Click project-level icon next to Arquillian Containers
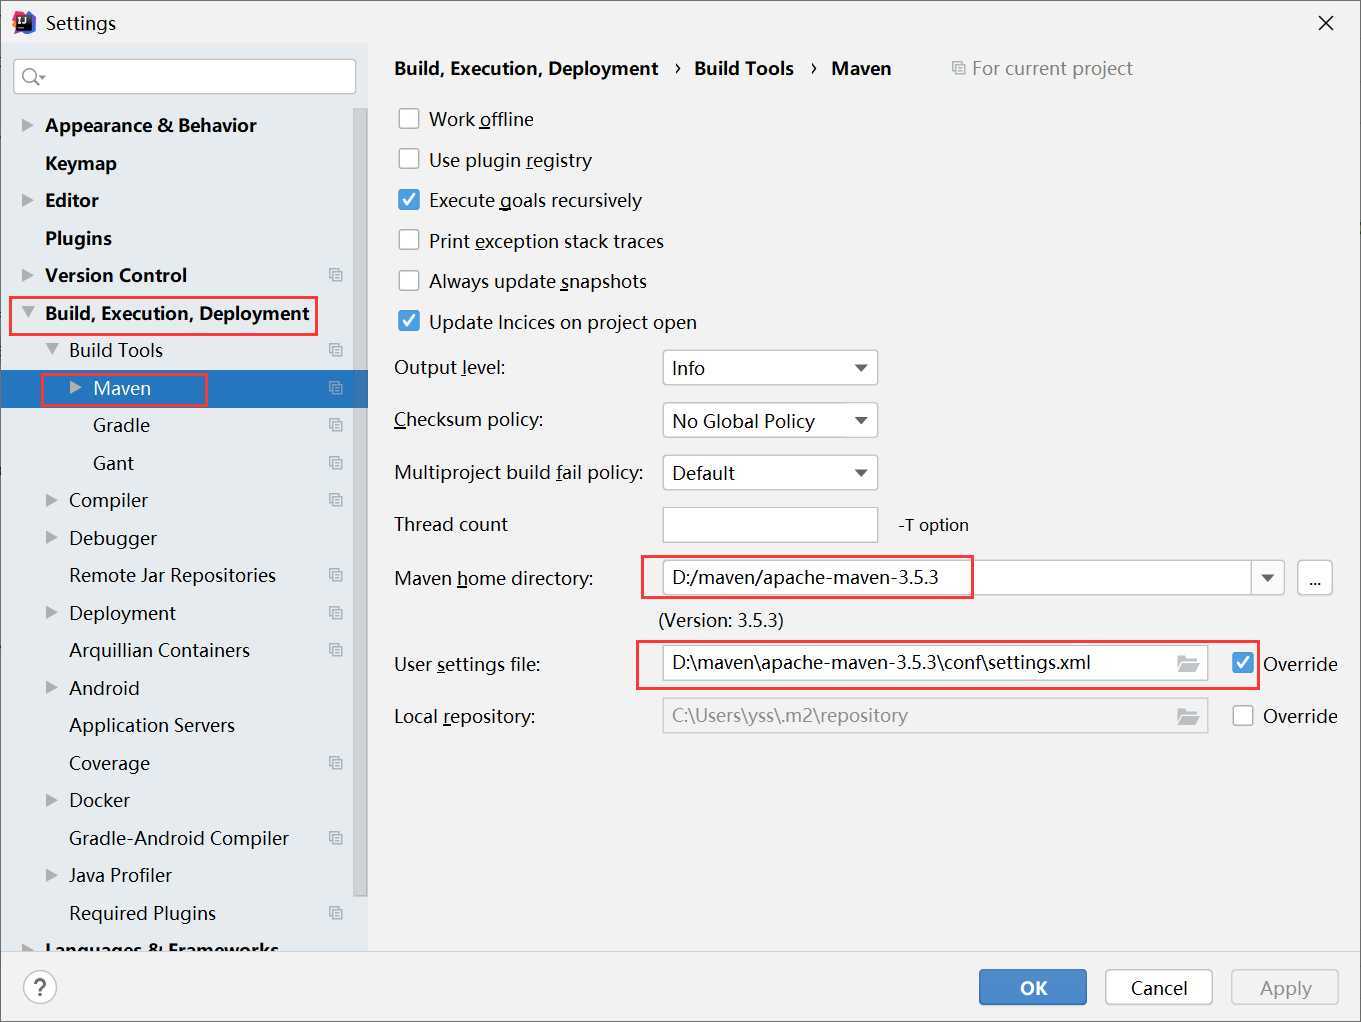The height and width of the screenshot is (1022, 1361). [x=336, y=650]
